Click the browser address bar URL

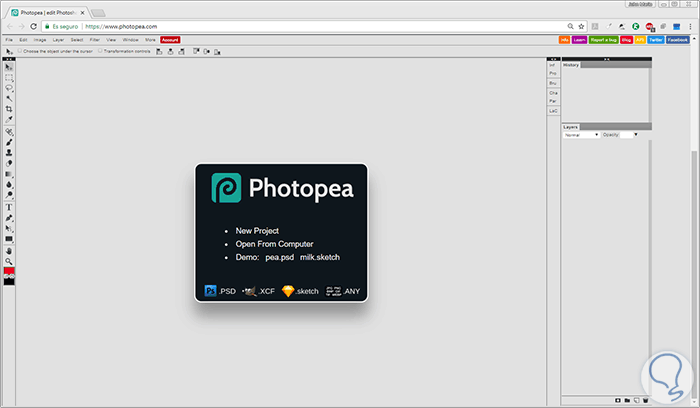click(121, 26)
